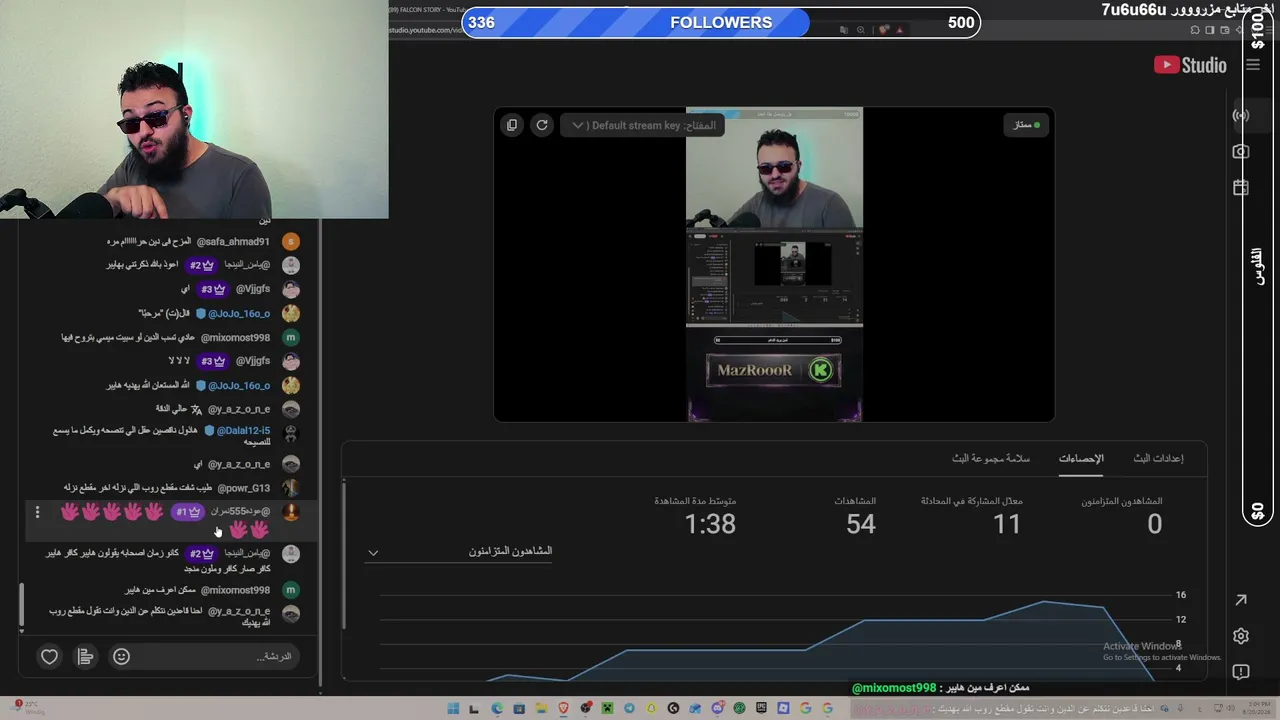Open the live Stream section in sidebar
This screenshot has height=720, width=1280.
pos(1241,115)
